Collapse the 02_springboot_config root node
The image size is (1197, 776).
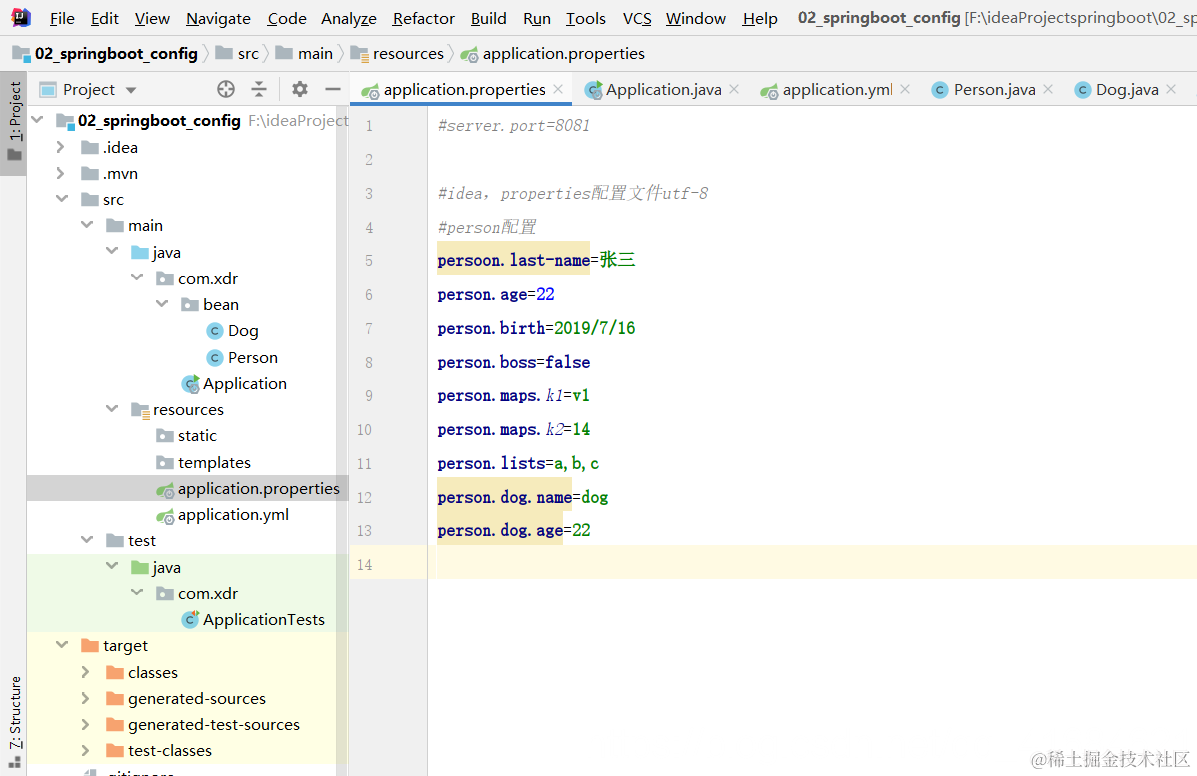pyautogui.click(x=37, y=120)
